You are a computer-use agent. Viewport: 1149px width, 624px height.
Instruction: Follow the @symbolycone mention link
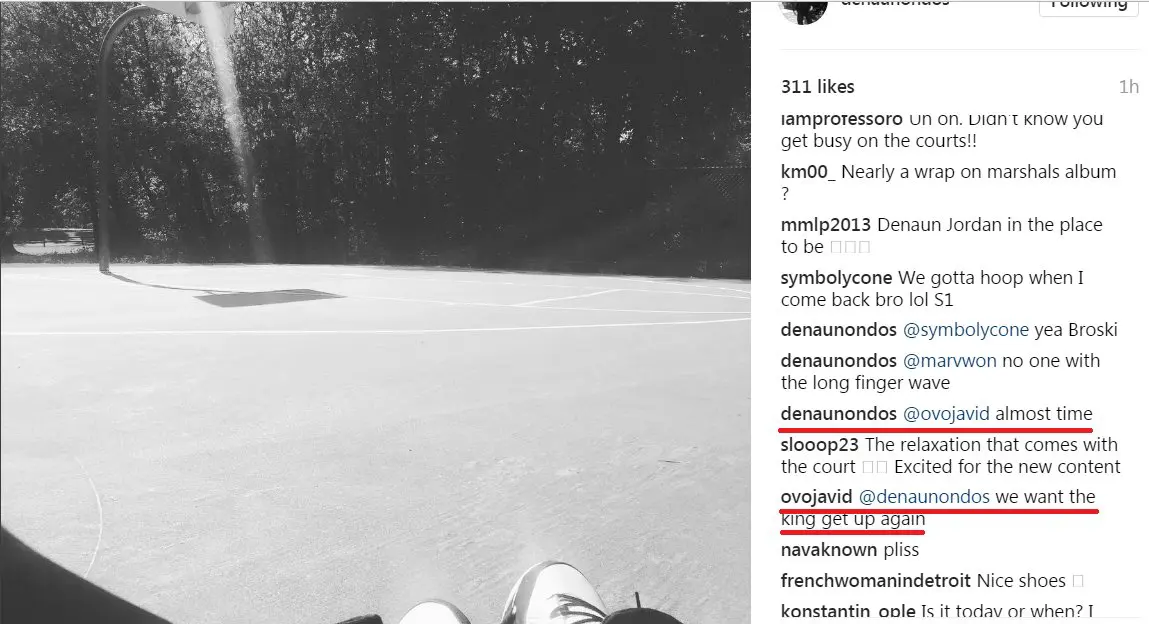(965, 330)
